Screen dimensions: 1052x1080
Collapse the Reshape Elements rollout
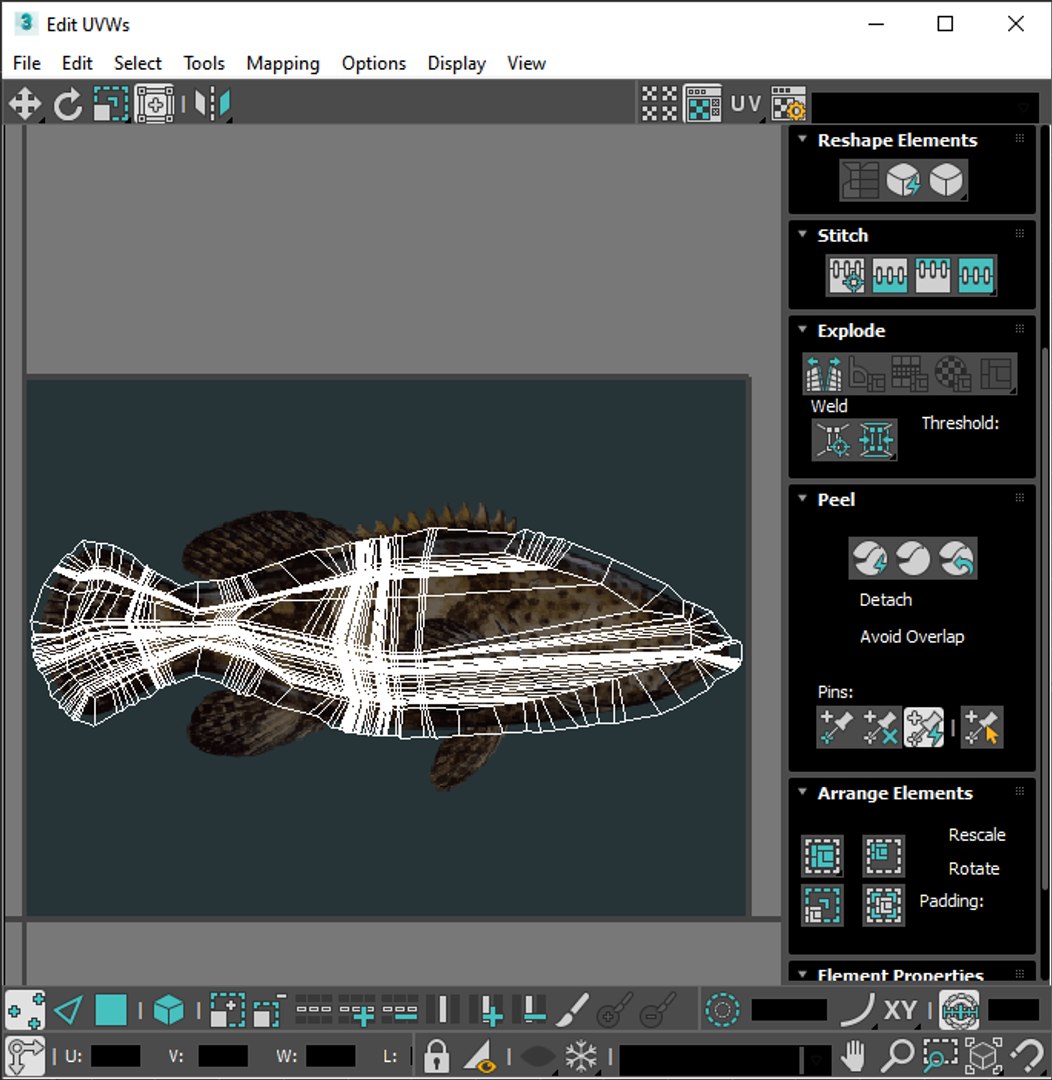[x=802, y=138]
